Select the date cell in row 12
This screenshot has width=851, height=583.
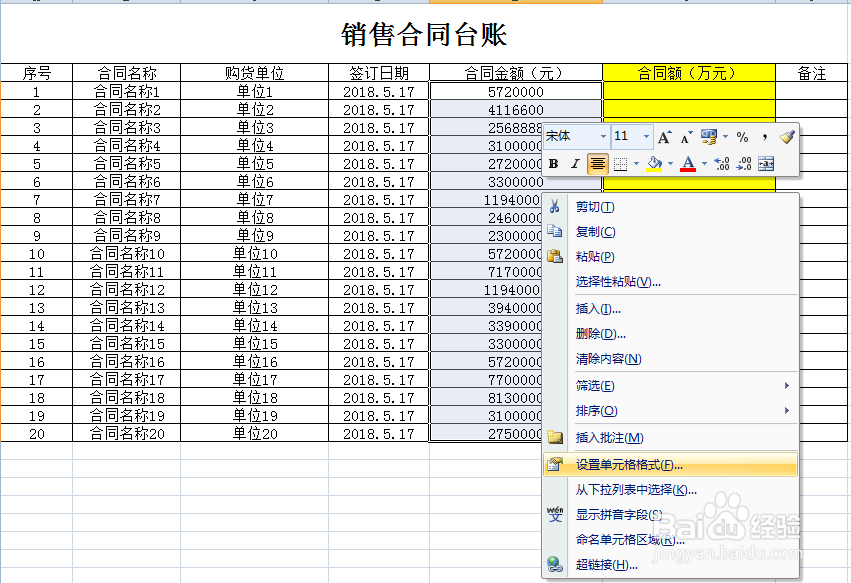point(379,289)
